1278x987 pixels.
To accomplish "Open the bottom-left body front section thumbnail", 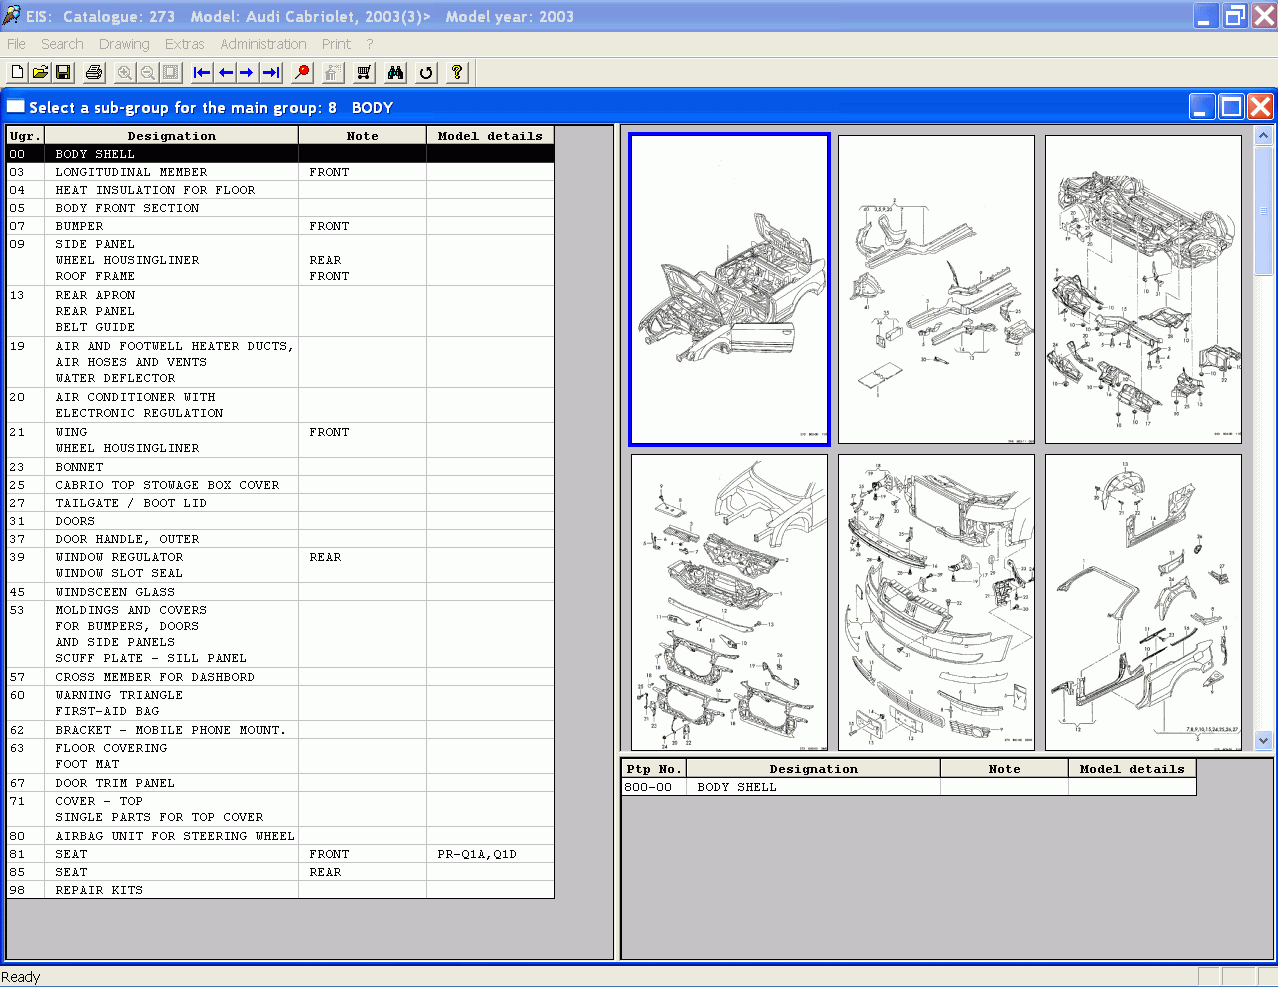I will click(x=729, y=602).
